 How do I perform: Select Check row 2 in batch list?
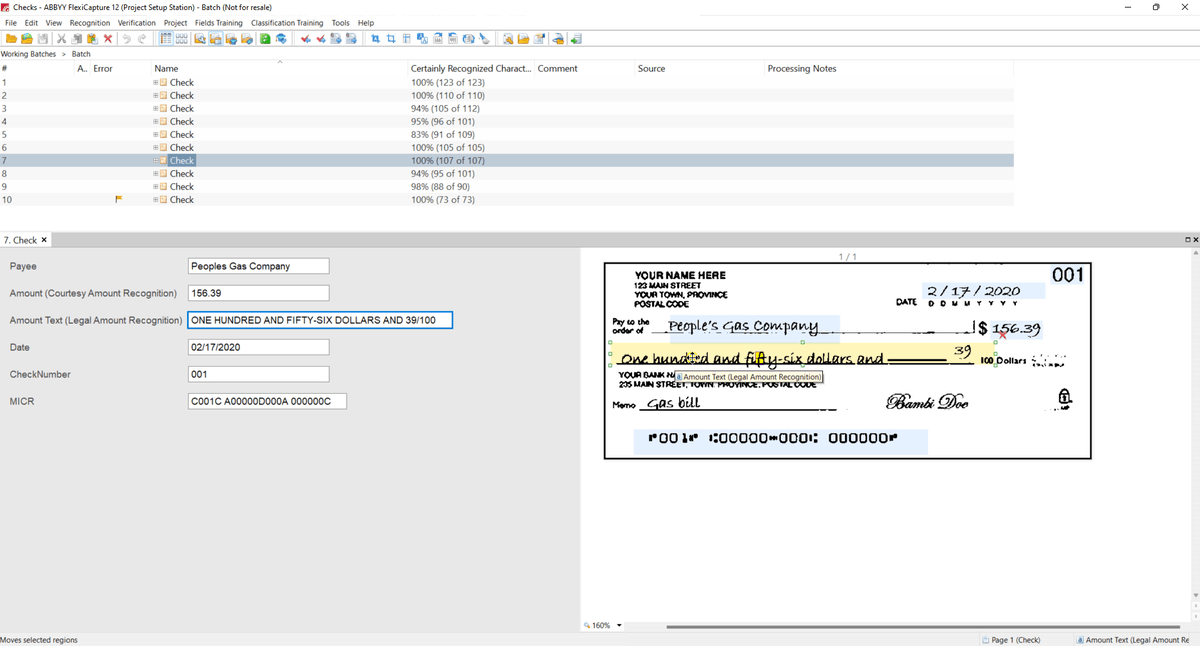tap(507, 96)
